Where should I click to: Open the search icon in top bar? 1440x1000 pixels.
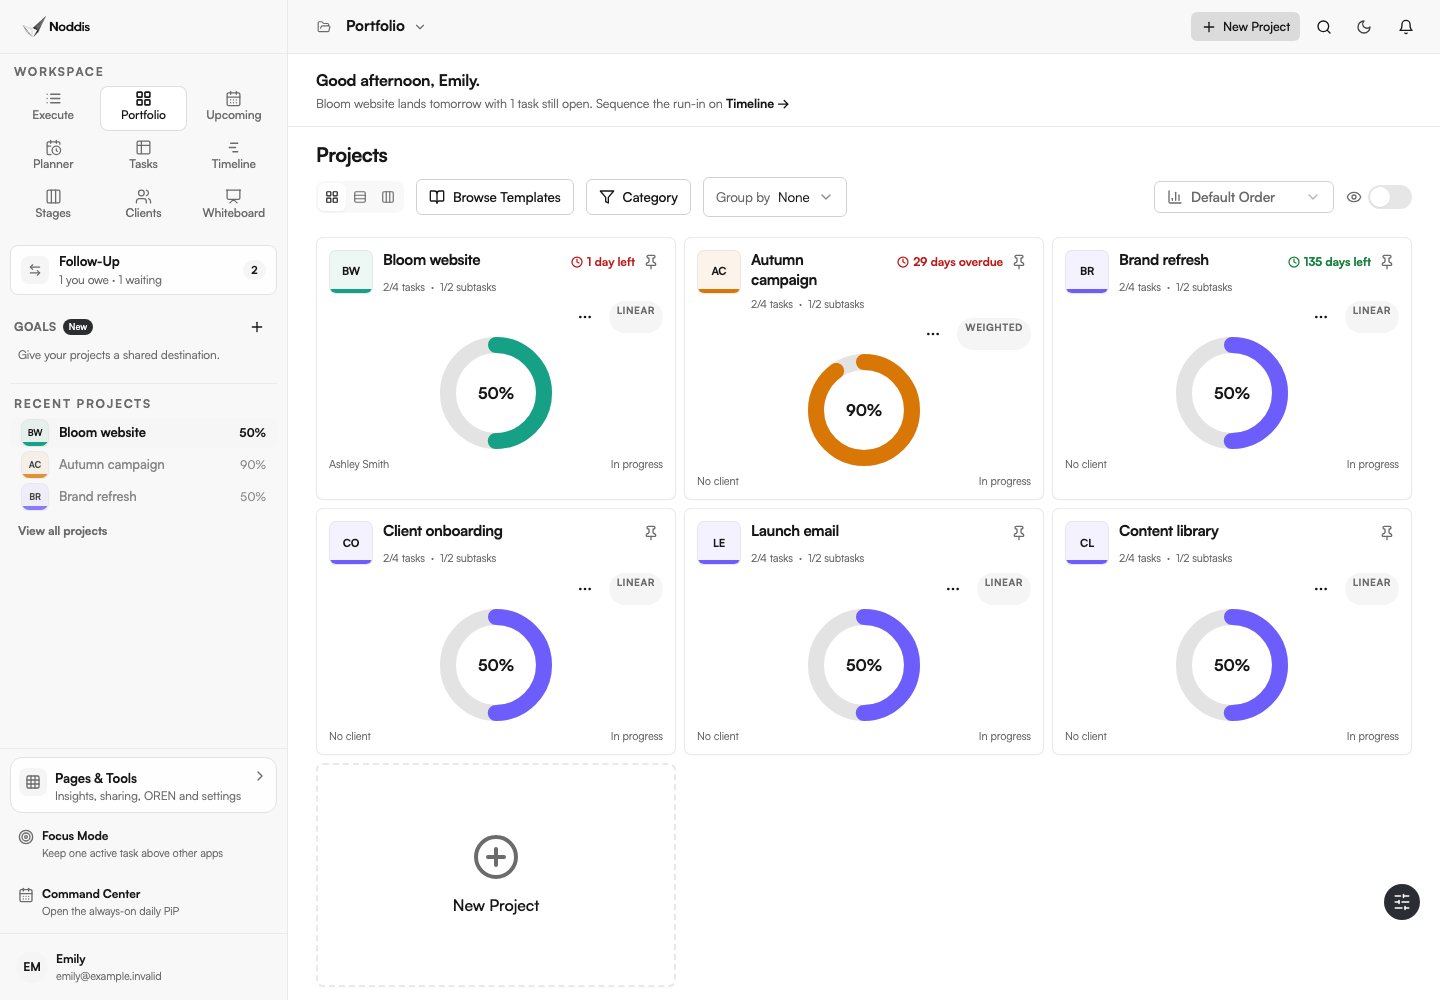click(1324, 27)
